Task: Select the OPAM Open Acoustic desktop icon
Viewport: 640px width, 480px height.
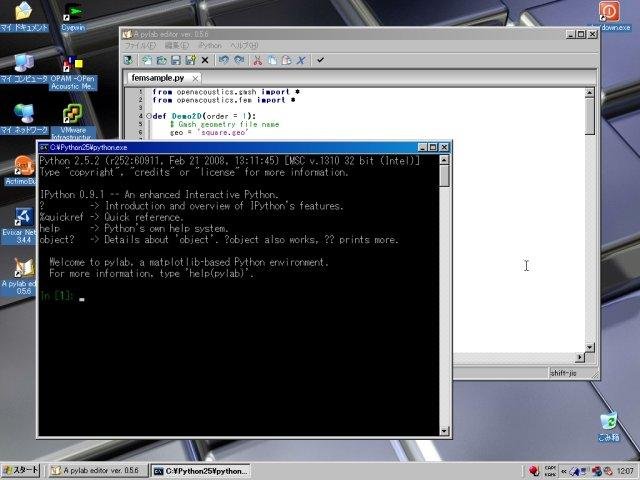Action: [73, 73]
